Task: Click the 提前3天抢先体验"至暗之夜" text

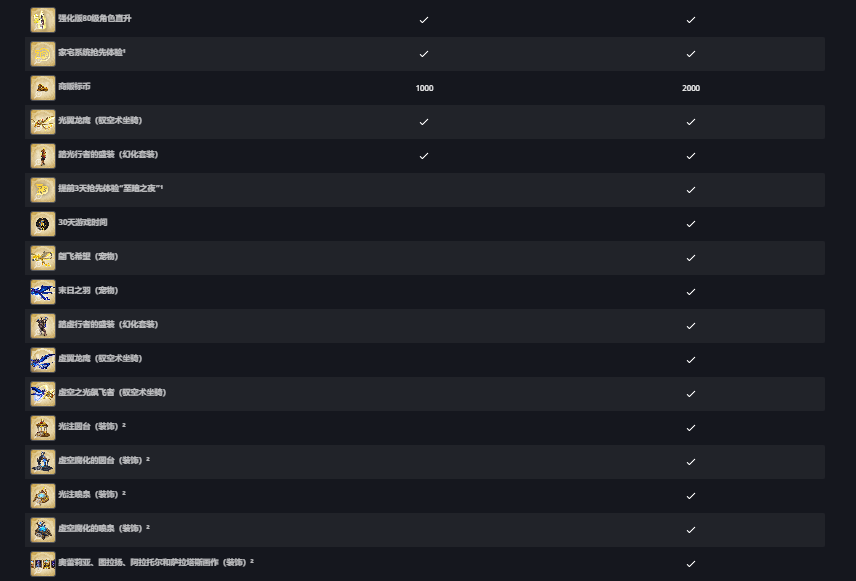Action: click(110, 189)
